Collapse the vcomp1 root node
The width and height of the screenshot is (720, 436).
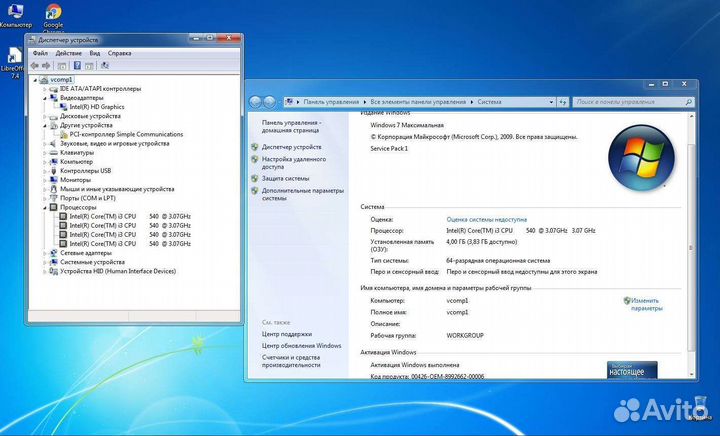(x=35, y=80)
